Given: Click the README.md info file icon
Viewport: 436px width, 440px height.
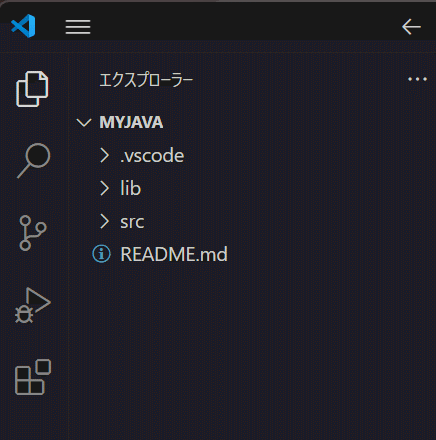Looking at the screenshot, I should [x=101, y=254].
